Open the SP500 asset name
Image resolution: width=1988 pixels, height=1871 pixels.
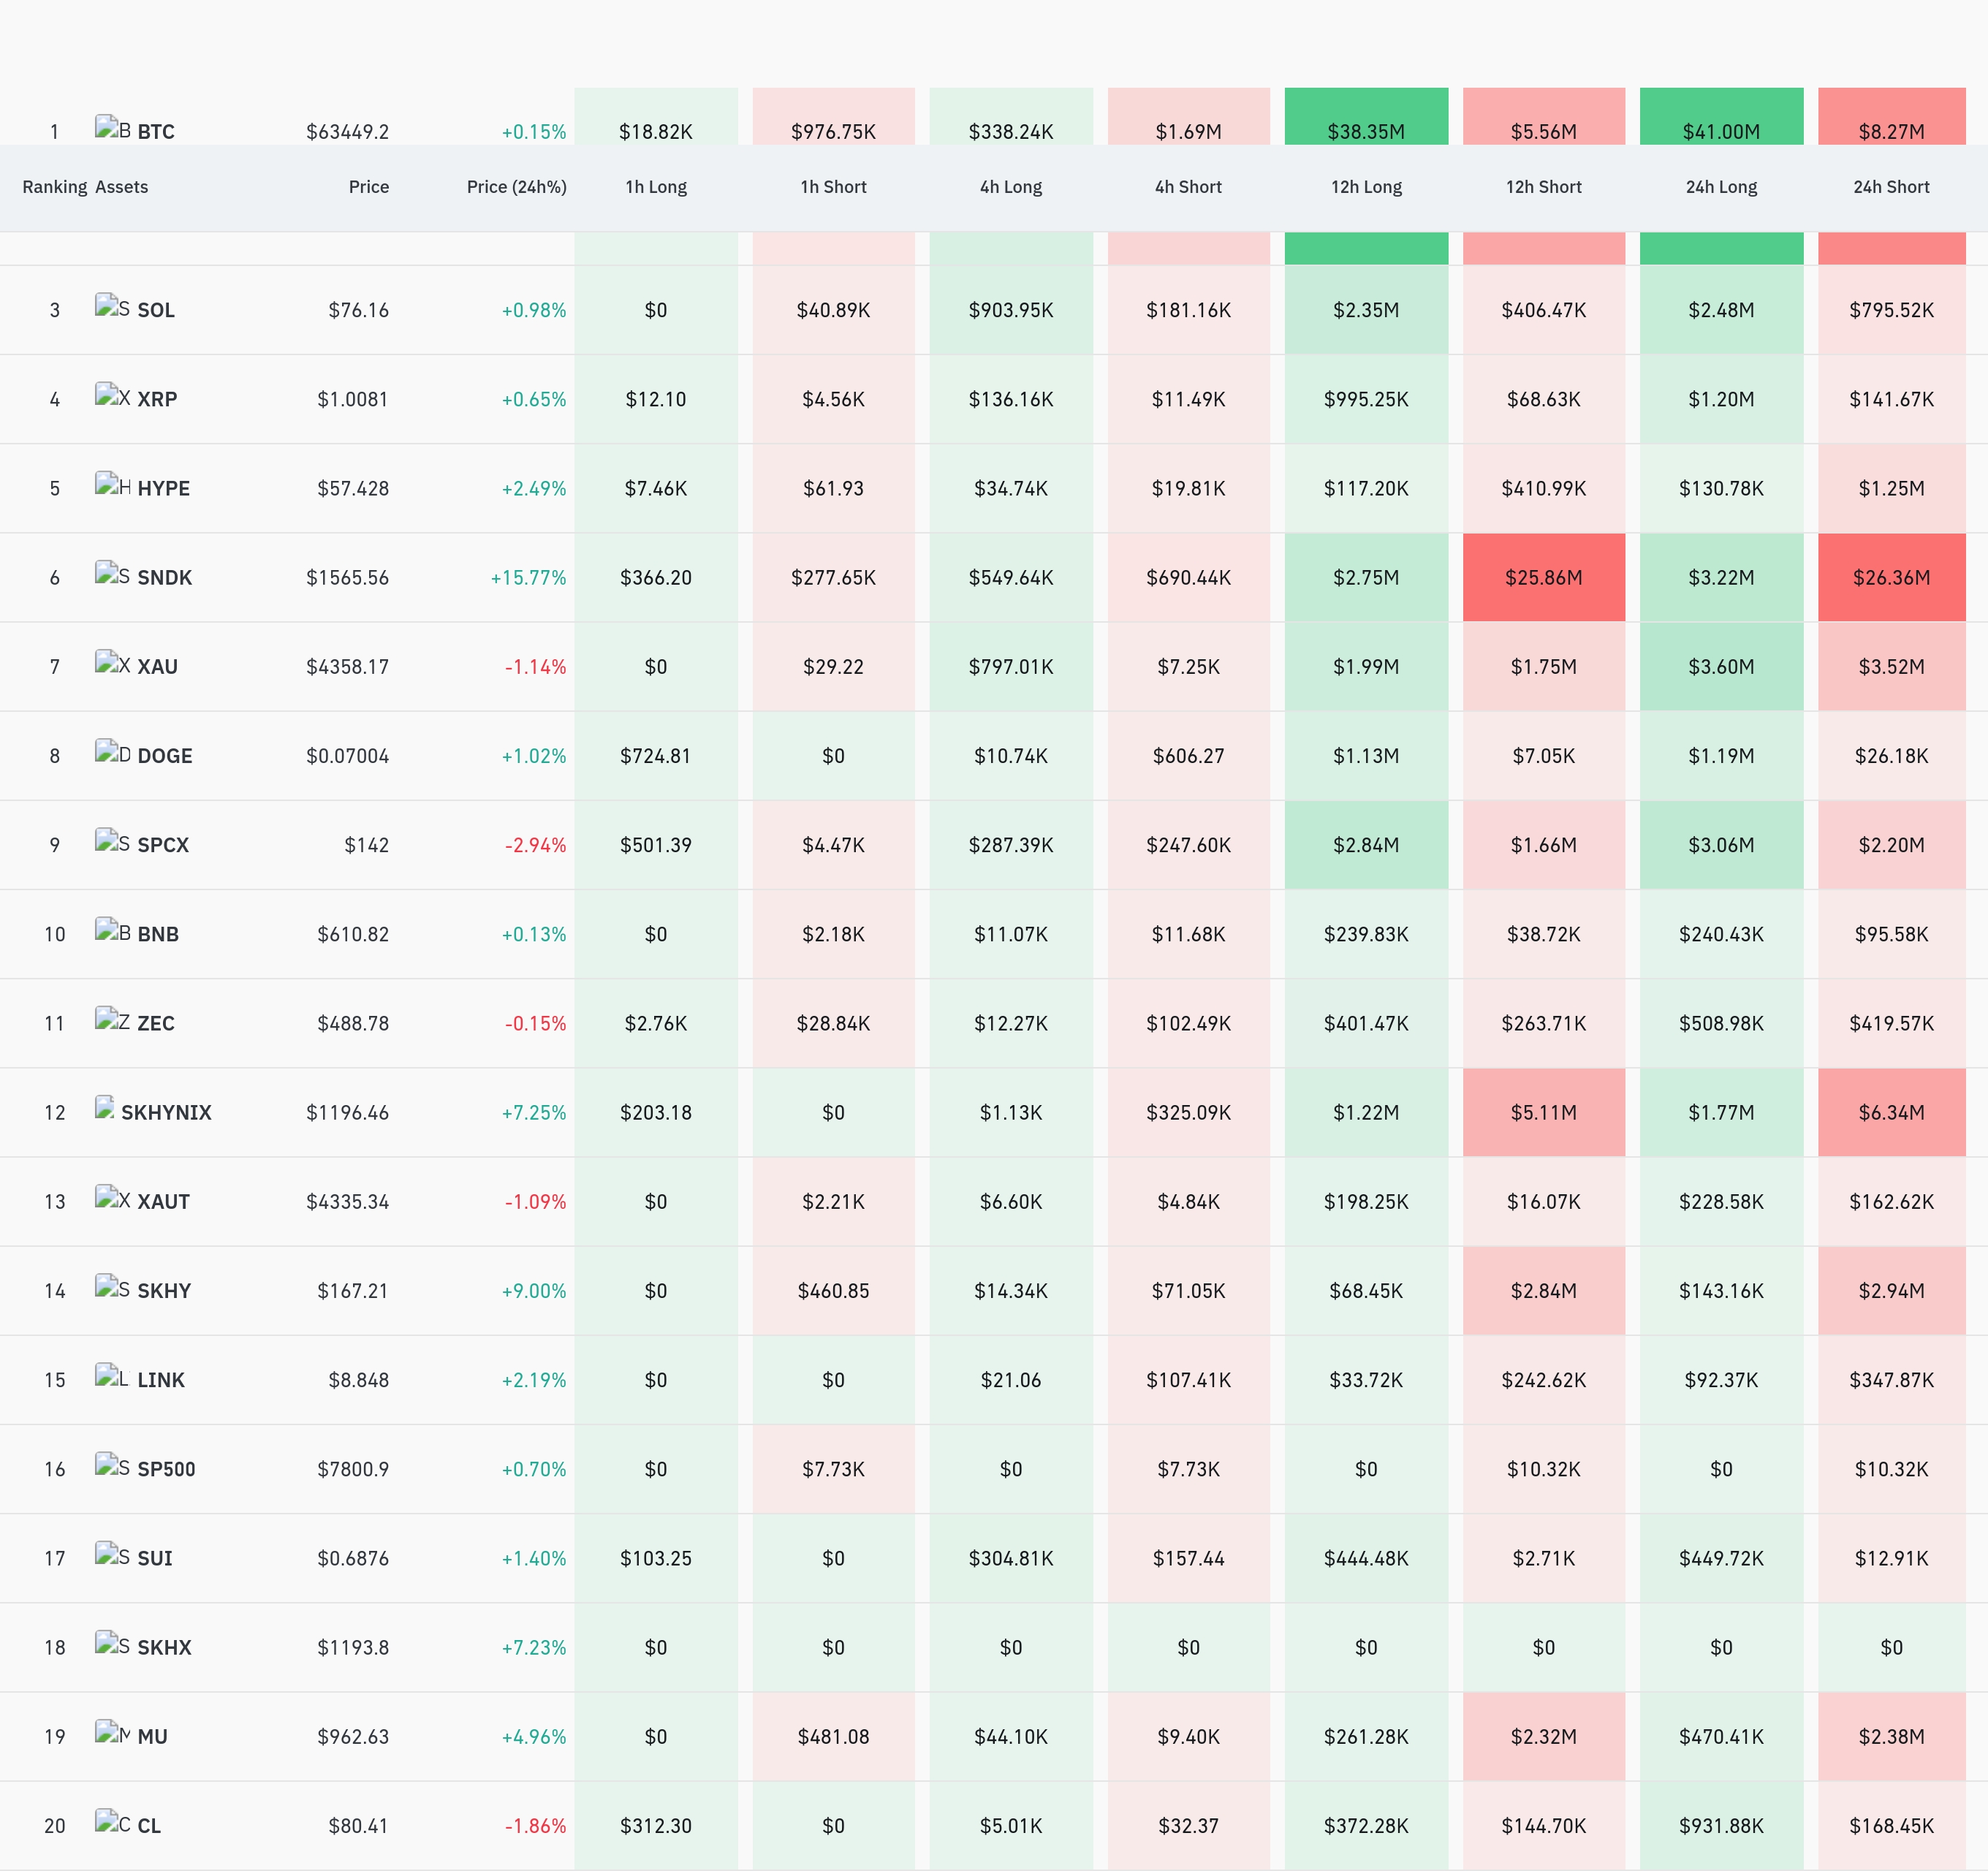click(x=166, y=1469)
